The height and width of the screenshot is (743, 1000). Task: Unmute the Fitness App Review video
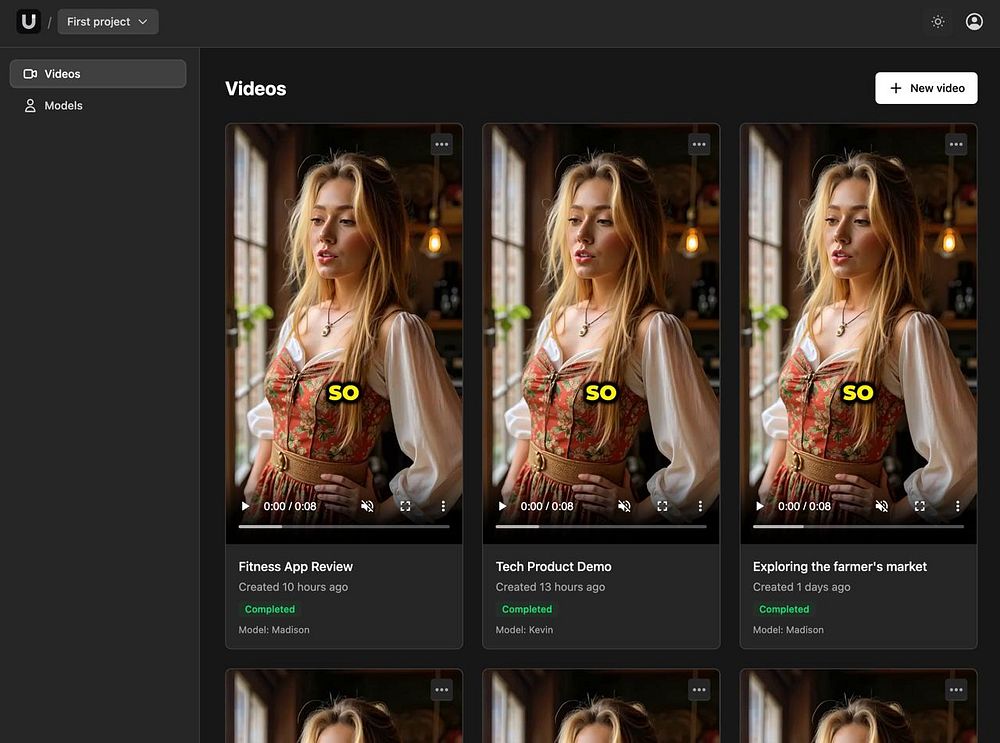[x=367, y=506]
